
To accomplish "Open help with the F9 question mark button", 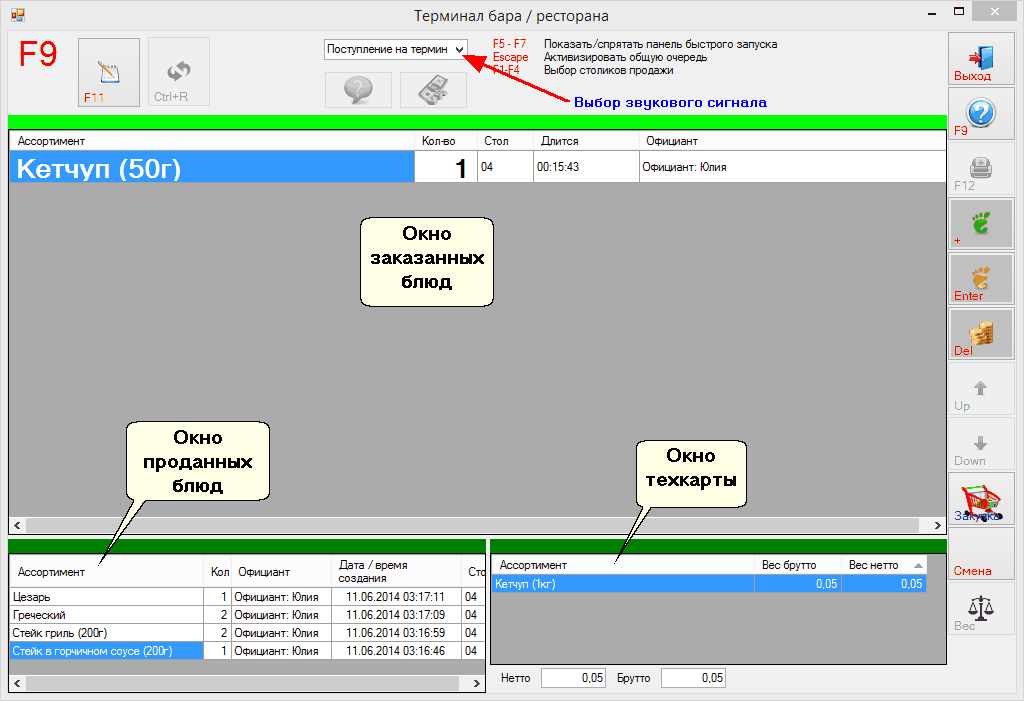I will (981, 113).
